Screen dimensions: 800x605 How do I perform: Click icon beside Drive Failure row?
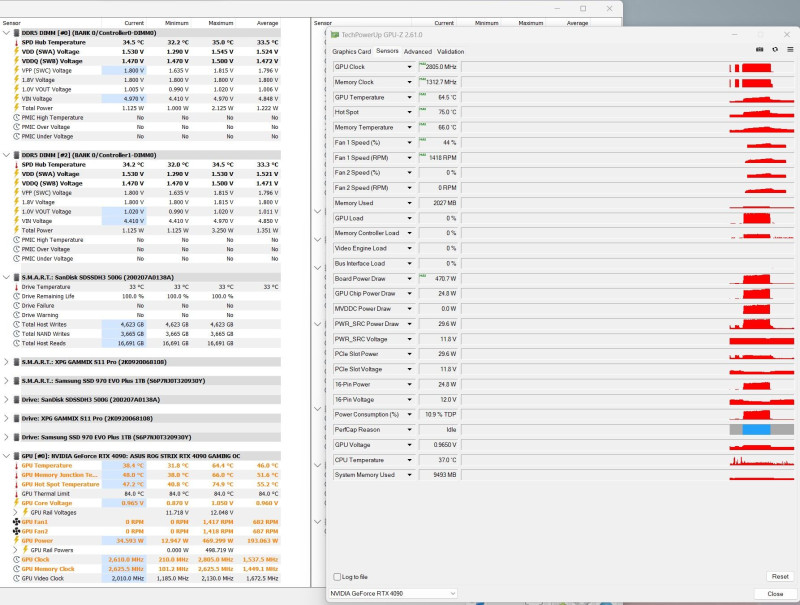(x=16, y=306)
